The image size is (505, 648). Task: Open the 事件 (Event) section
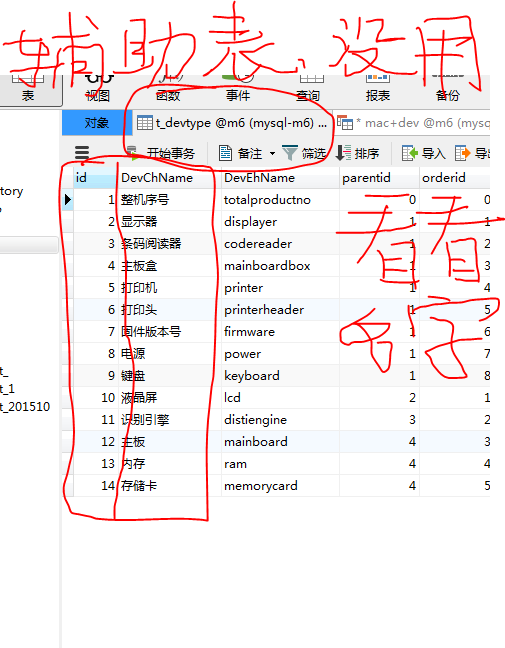coord(238,90)
